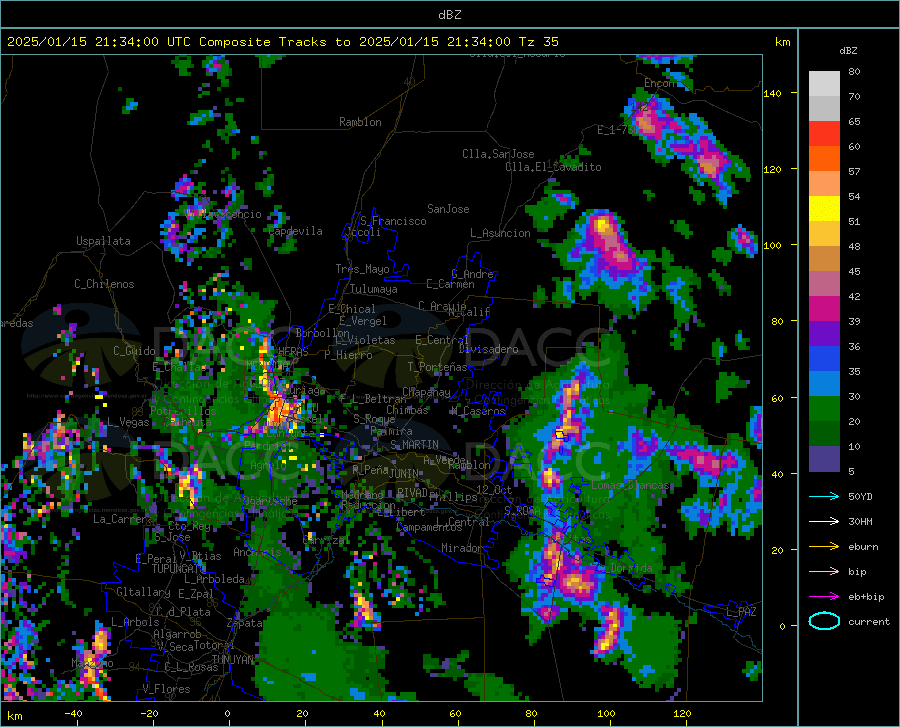The width and height of the screenshot is (900, 727).
Task: Click the '30HM' legend label
Action: [x=860, y=522]
